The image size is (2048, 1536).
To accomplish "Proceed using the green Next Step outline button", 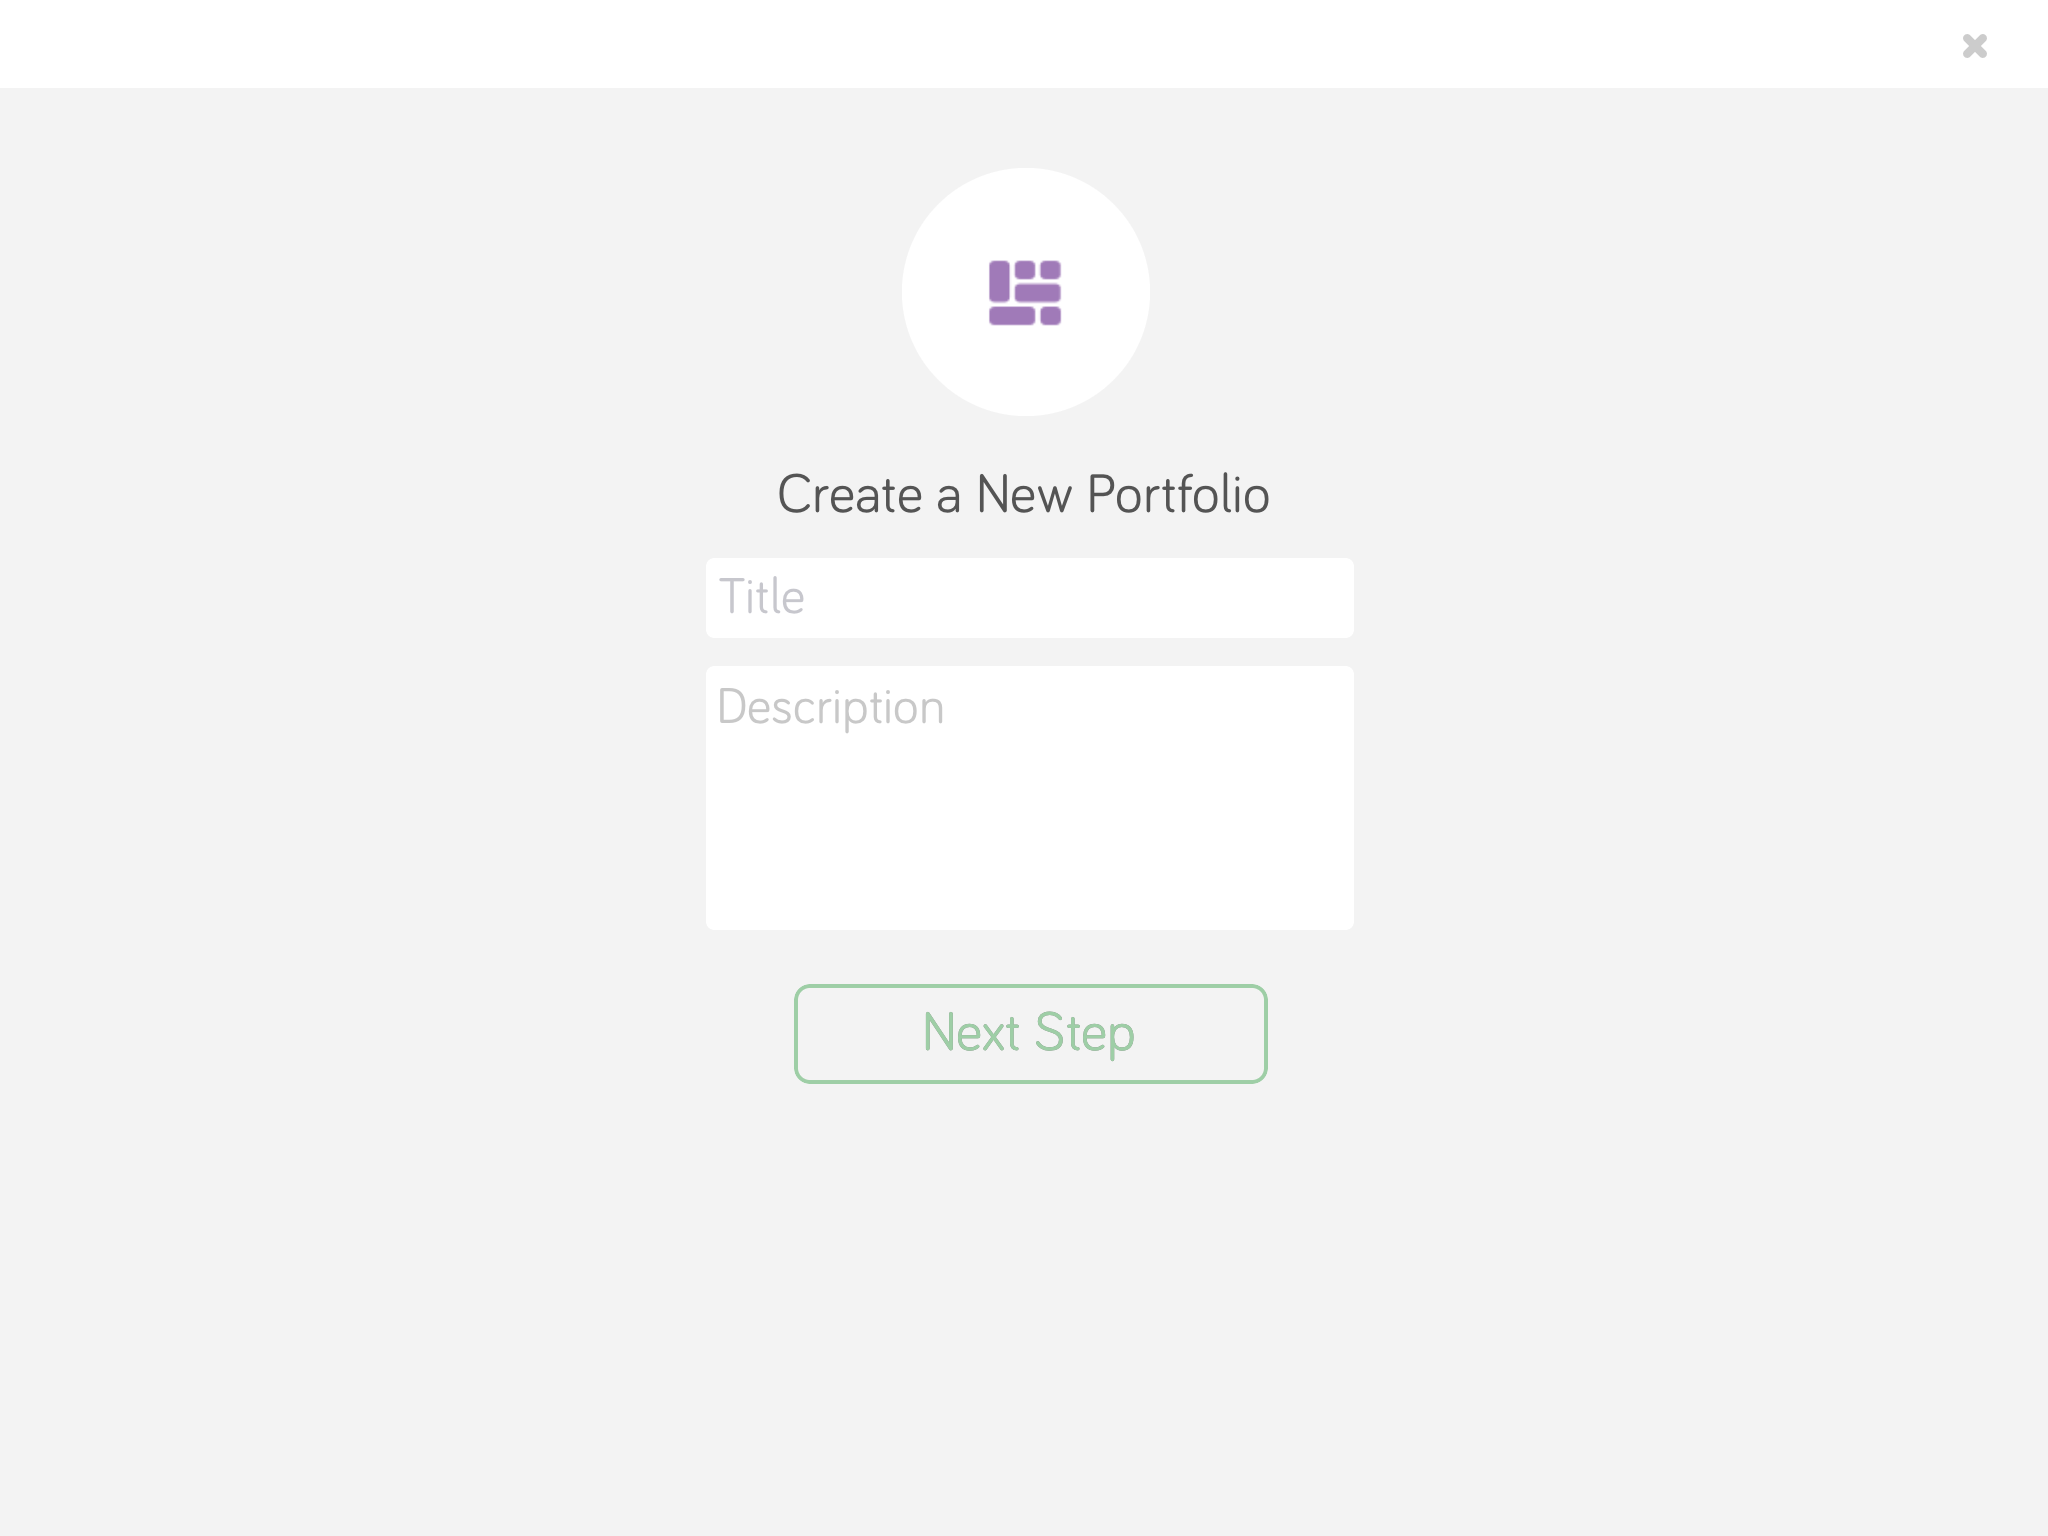I will point(1030,1034).
